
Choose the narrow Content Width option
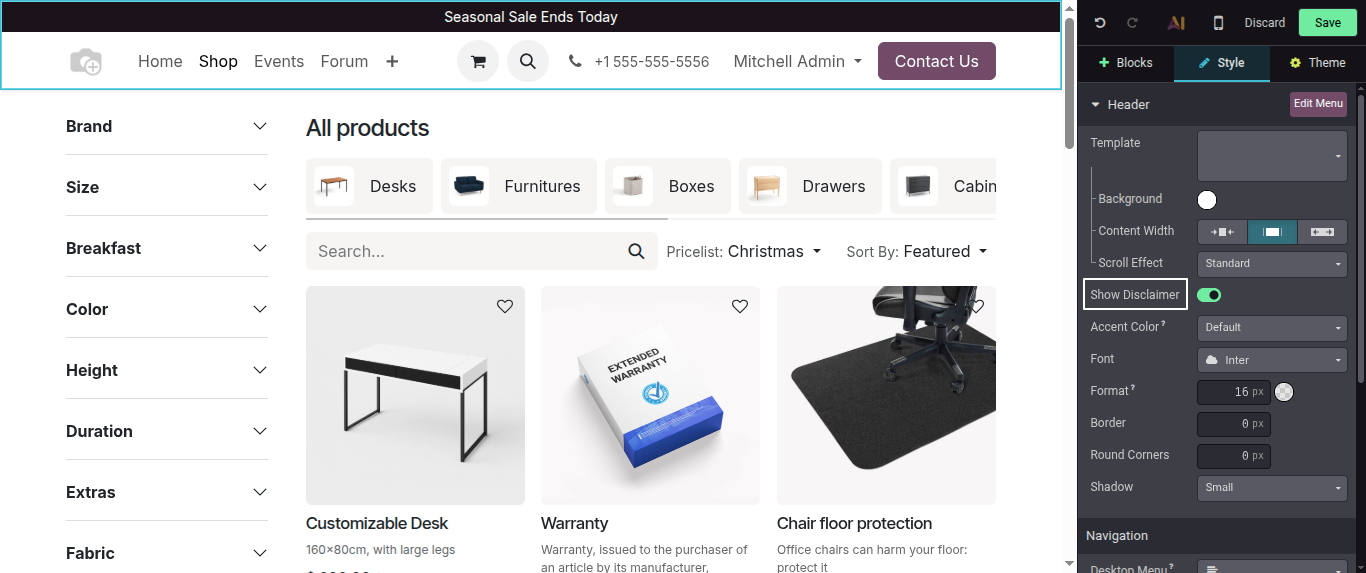coord(1222,232)
